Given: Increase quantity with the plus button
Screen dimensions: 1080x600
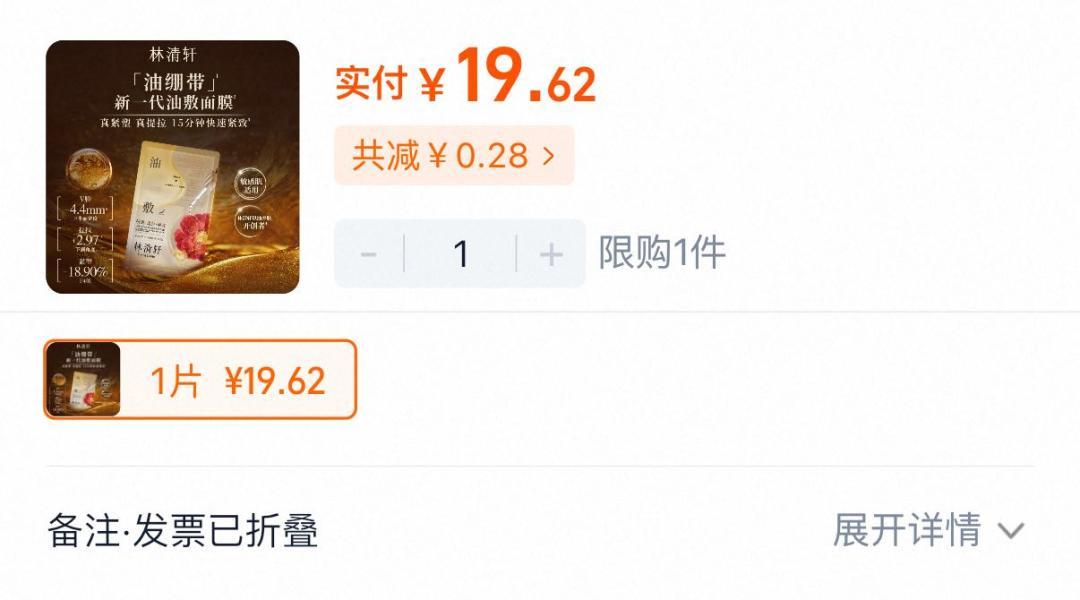Looking at the screenshot, I should 551,254.
